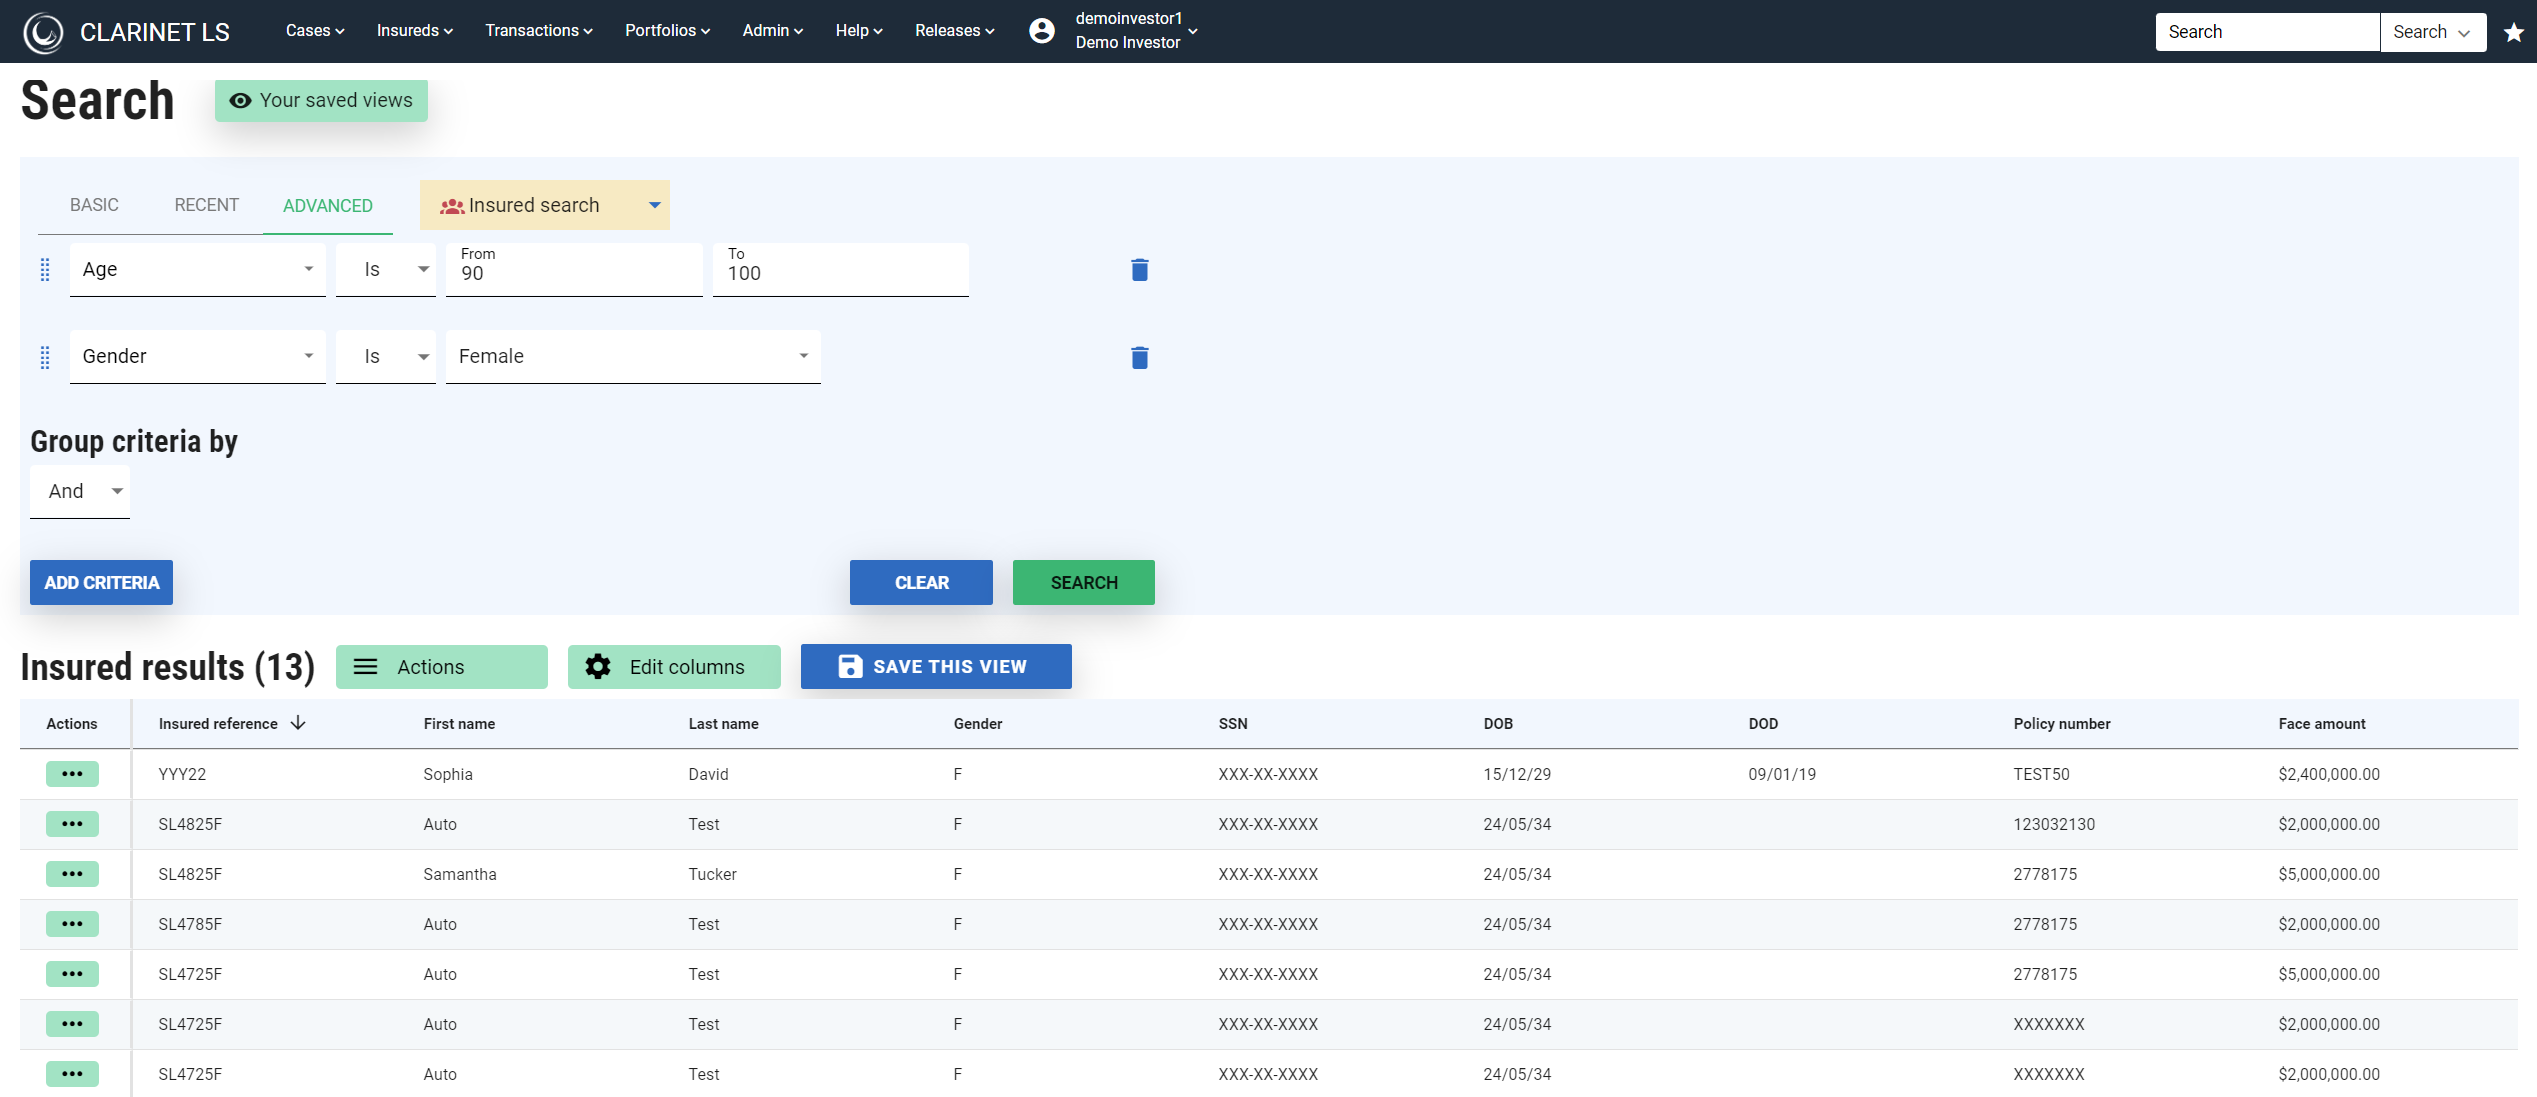Open the Admin menu
Image resolution: width=2537 pixels, height=1097 pixels.
click(x=773, y=31)
